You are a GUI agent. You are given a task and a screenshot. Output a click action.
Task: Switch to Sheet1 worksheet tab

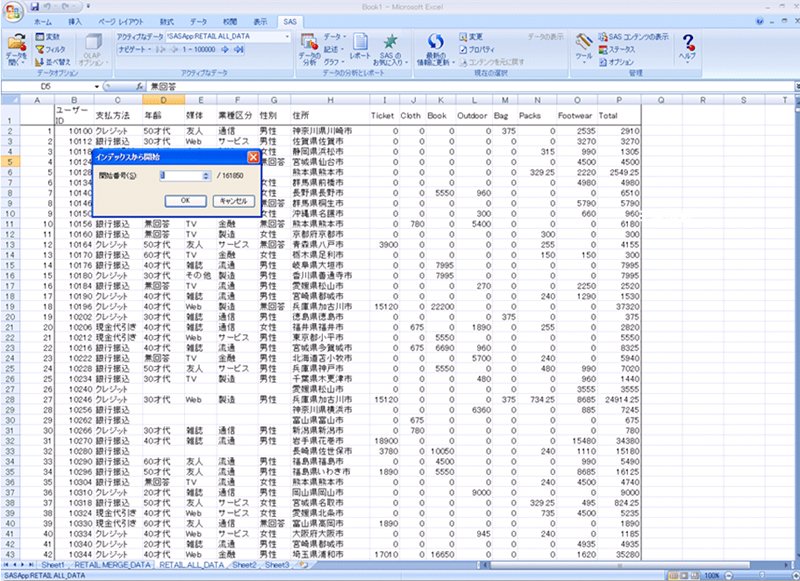53,565
